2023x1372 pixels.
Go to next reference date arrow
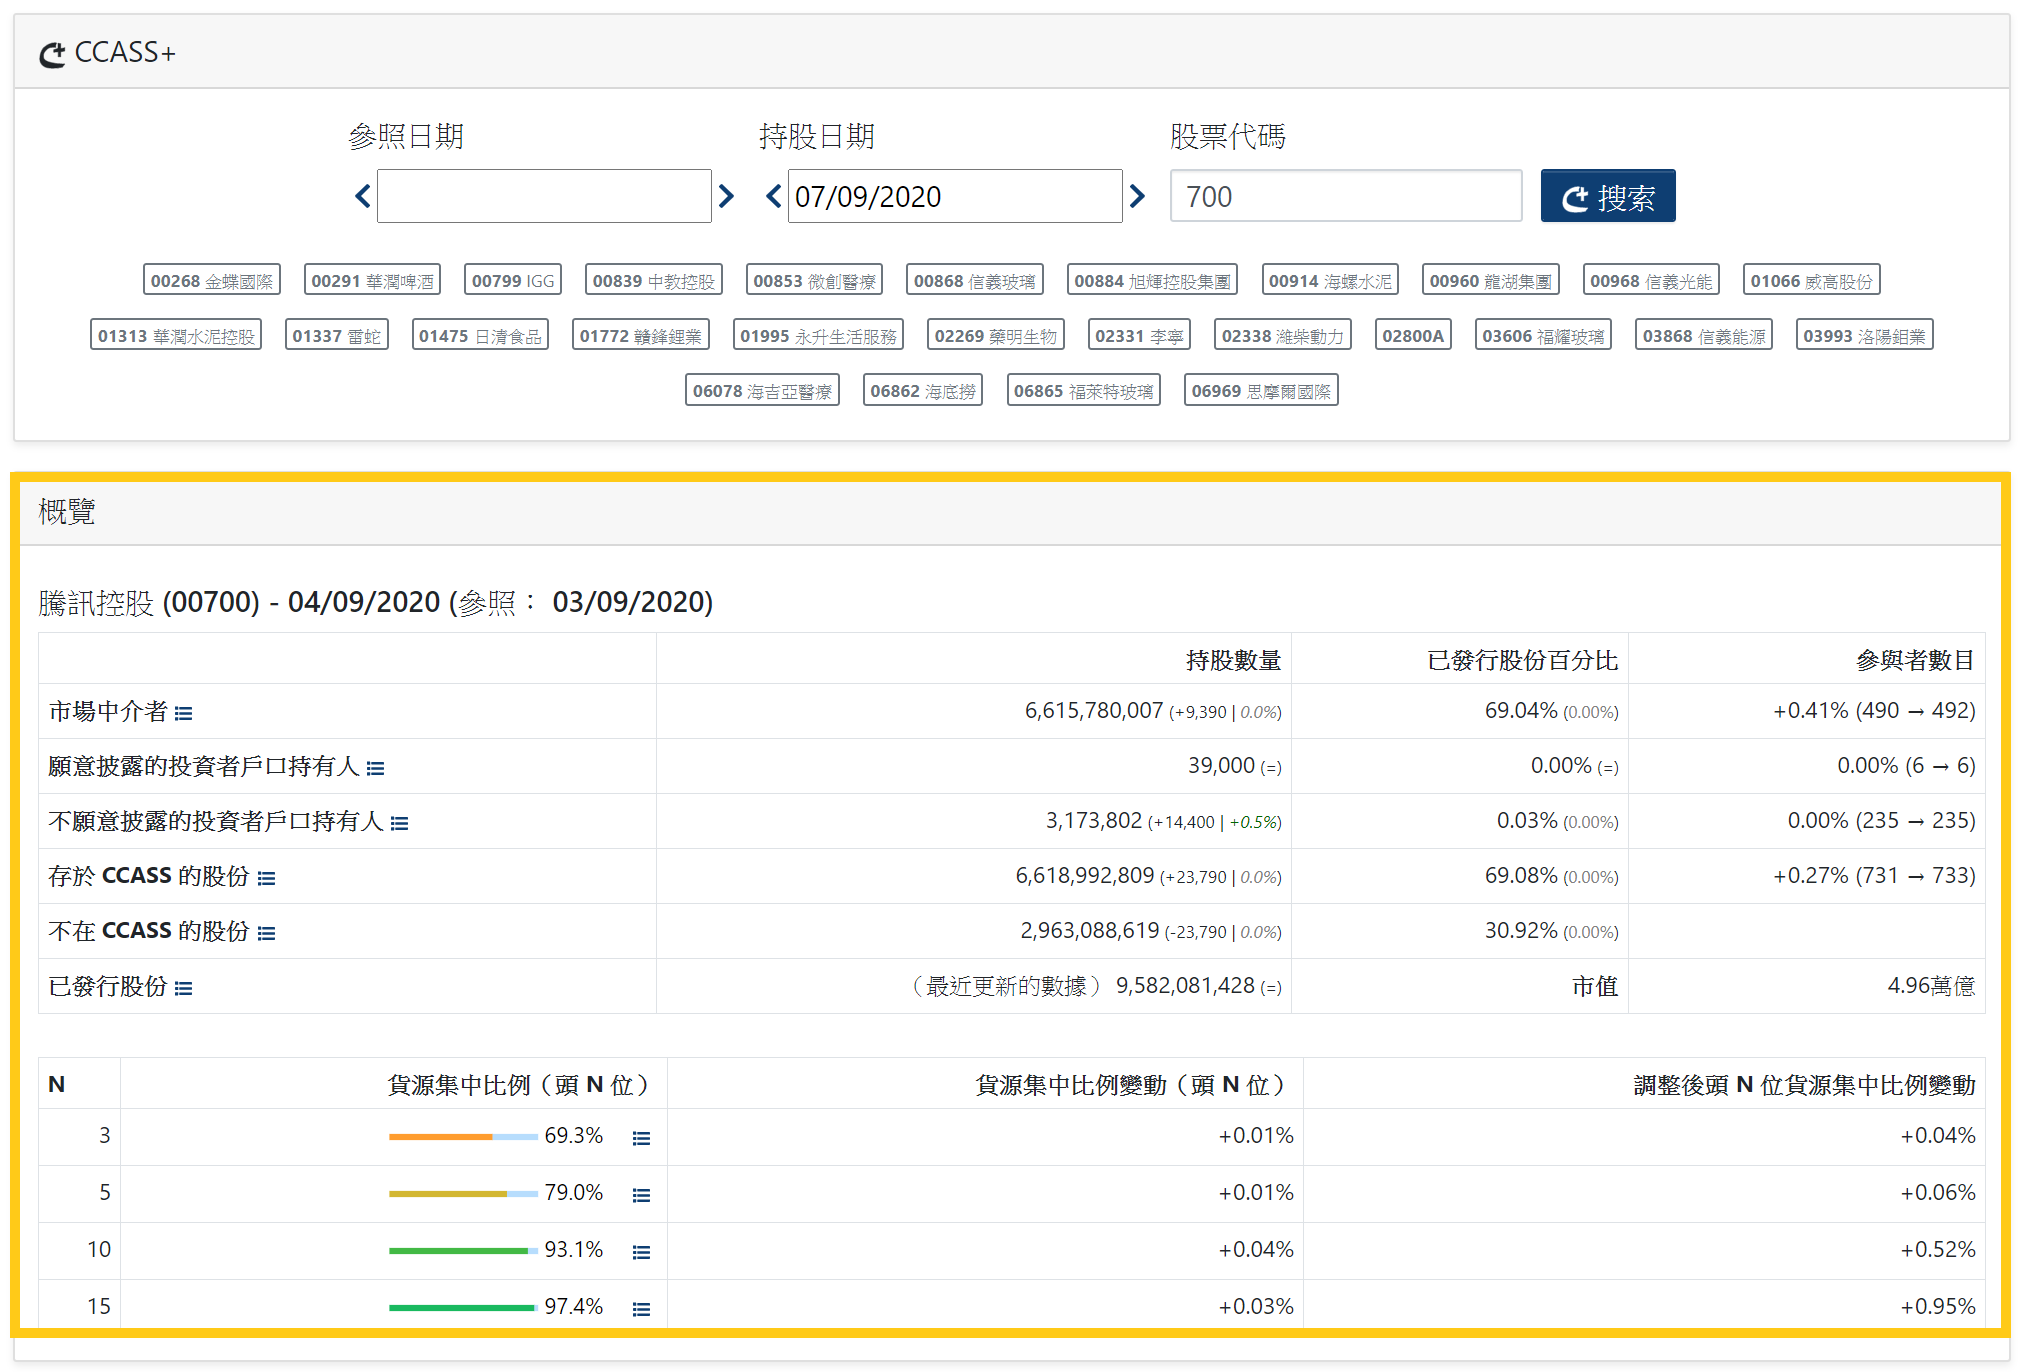727,196
